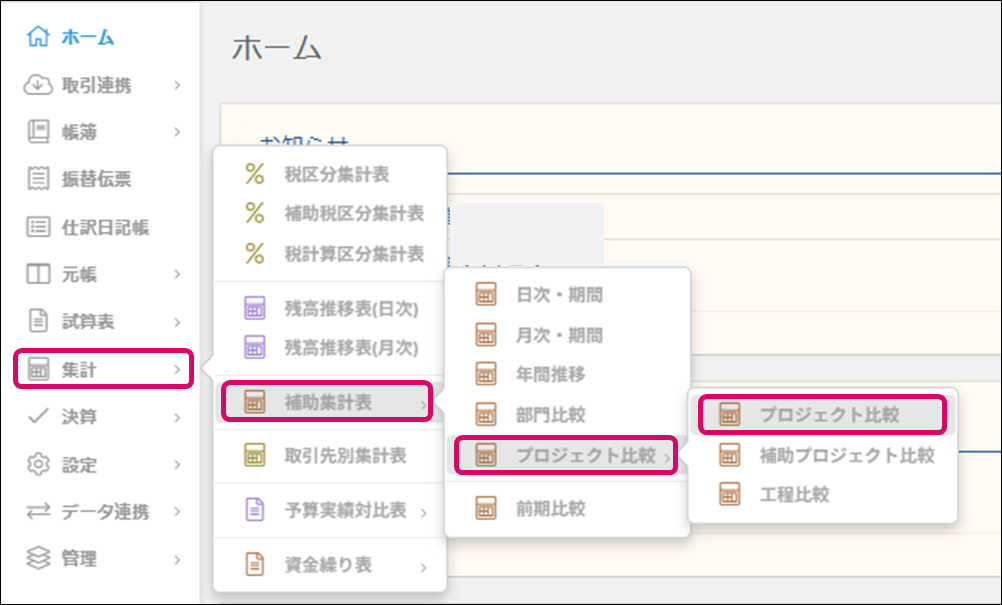Screen dimensions: 1002x605
Task: Click the checkmark icon for 決算
Action: pyautogui.click(x=38, y=417)
